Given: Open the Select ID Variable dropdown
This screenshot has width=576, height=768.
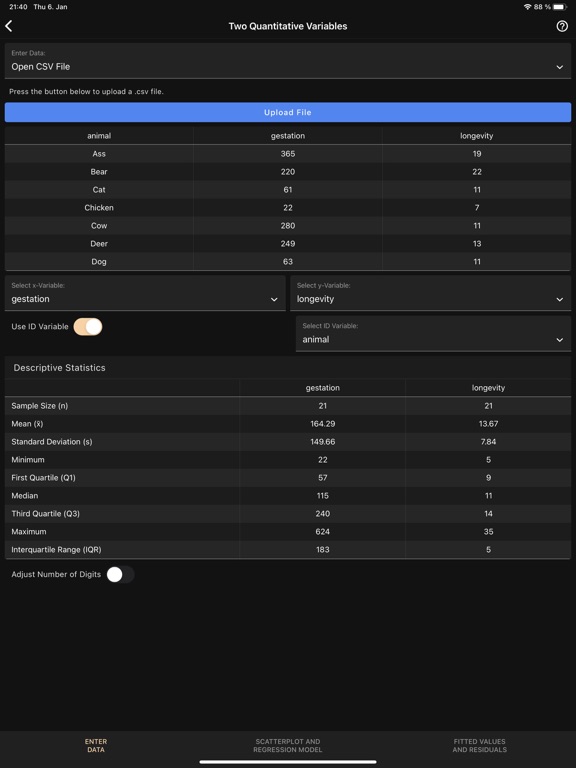Looking at the screenshot, I should 433,334.
